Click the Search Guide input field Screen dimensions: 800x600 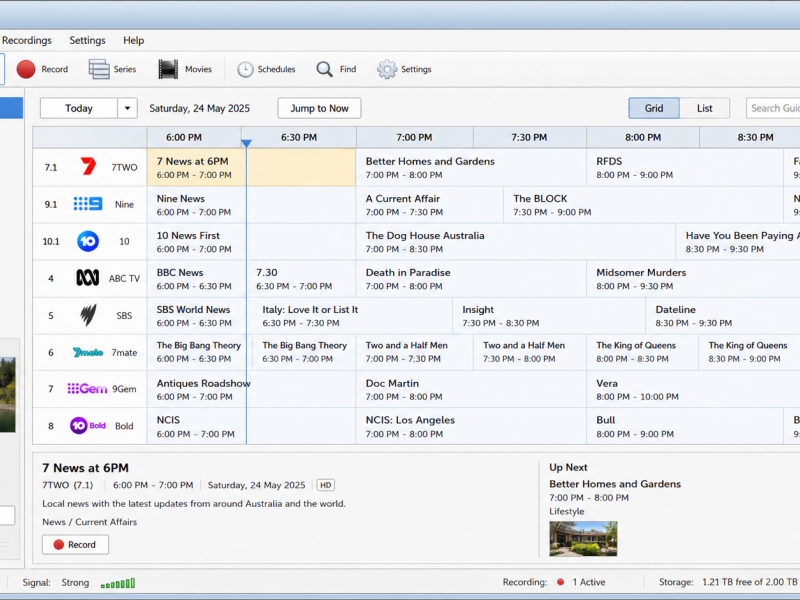pyautogui.click(x=773, y=108)
